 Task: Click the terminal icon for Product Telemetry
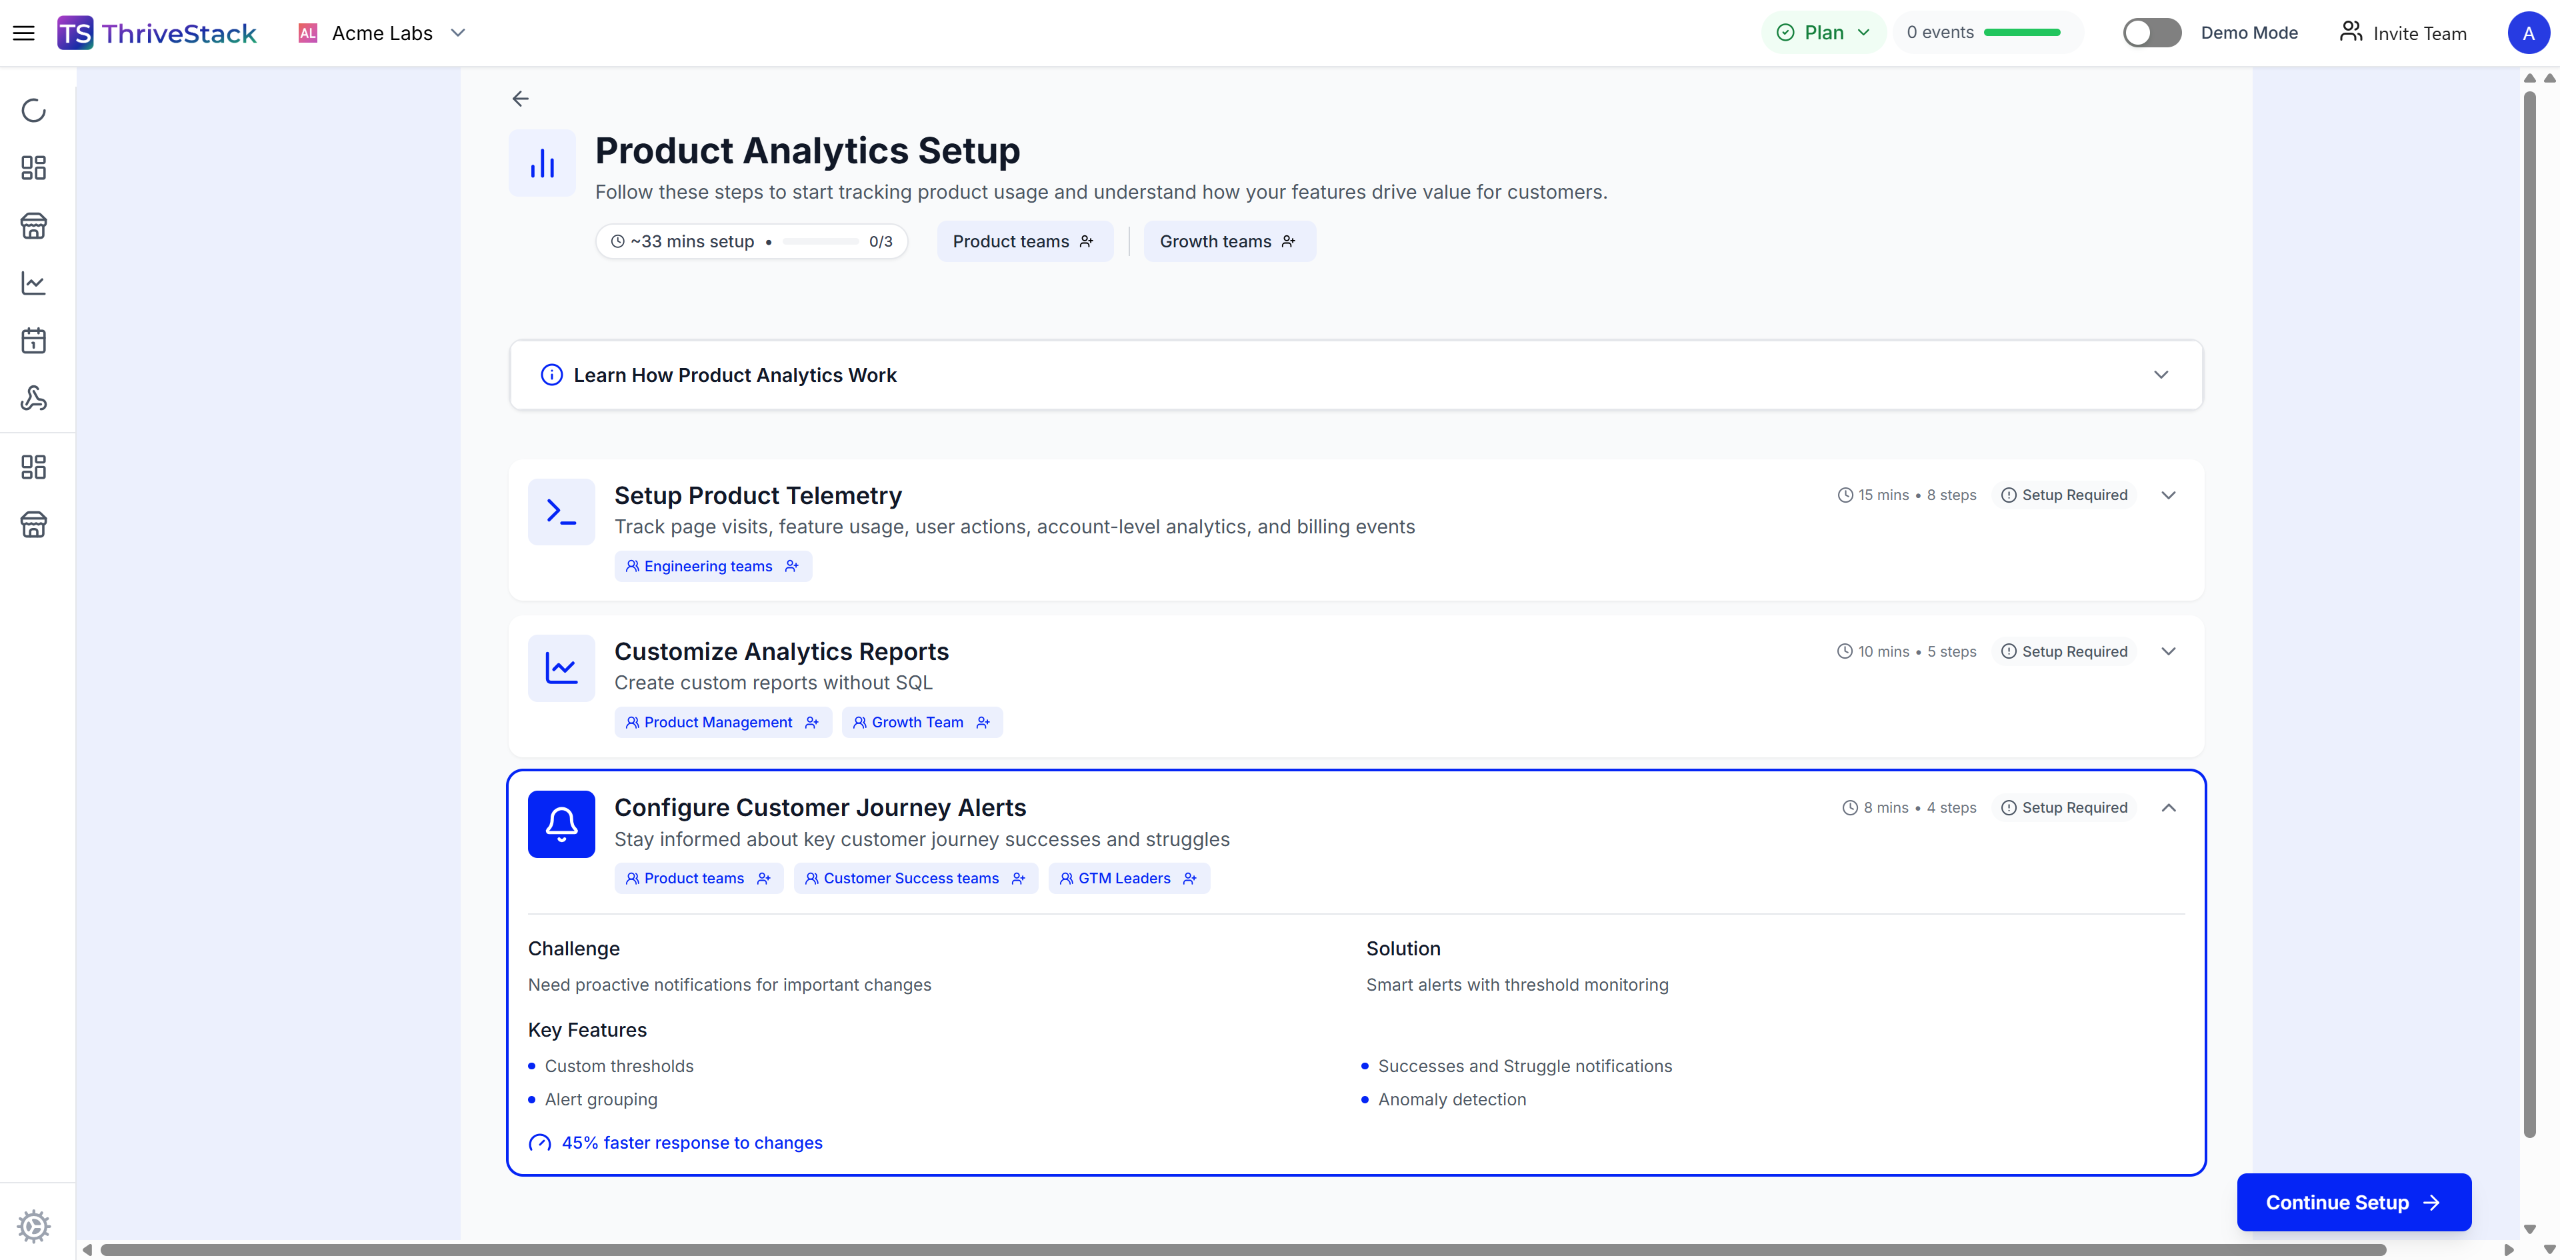pyautogui.click(x=561, y=512)
